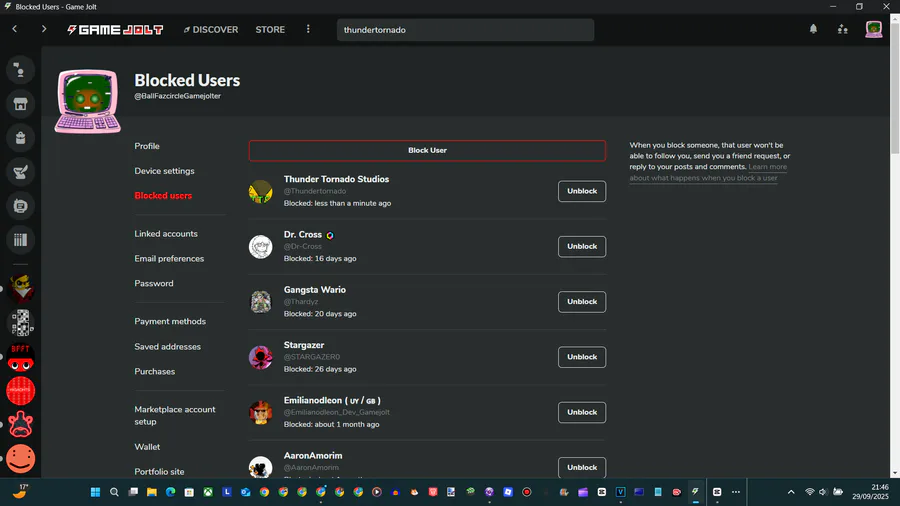Screen dimensions: 900x506
Task: Open the Store page
Action: pos(270,29)
